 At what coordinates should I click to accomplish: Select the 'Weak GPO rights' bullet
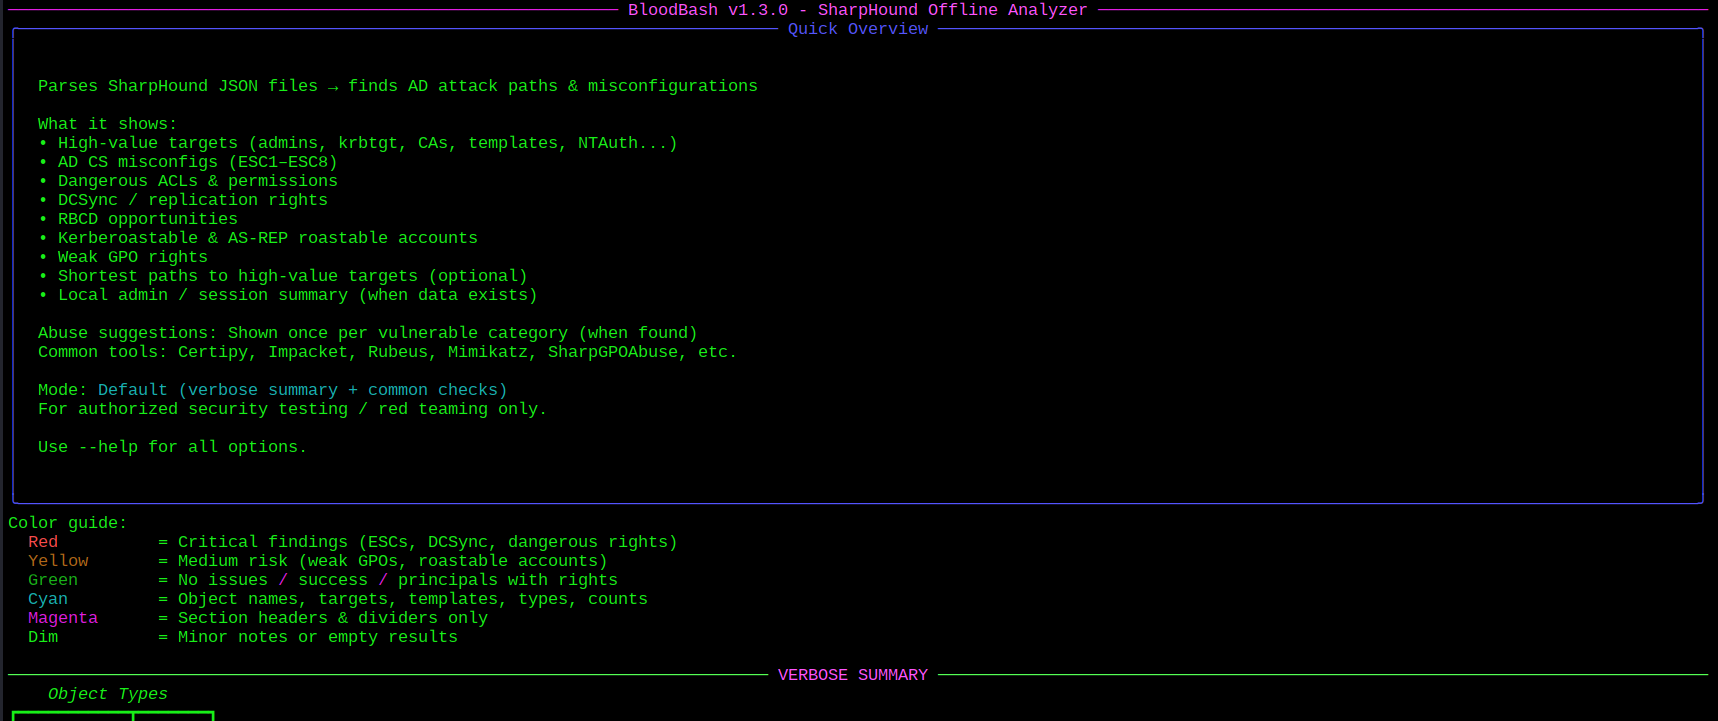pyautogui.click(x=123, y=257)
